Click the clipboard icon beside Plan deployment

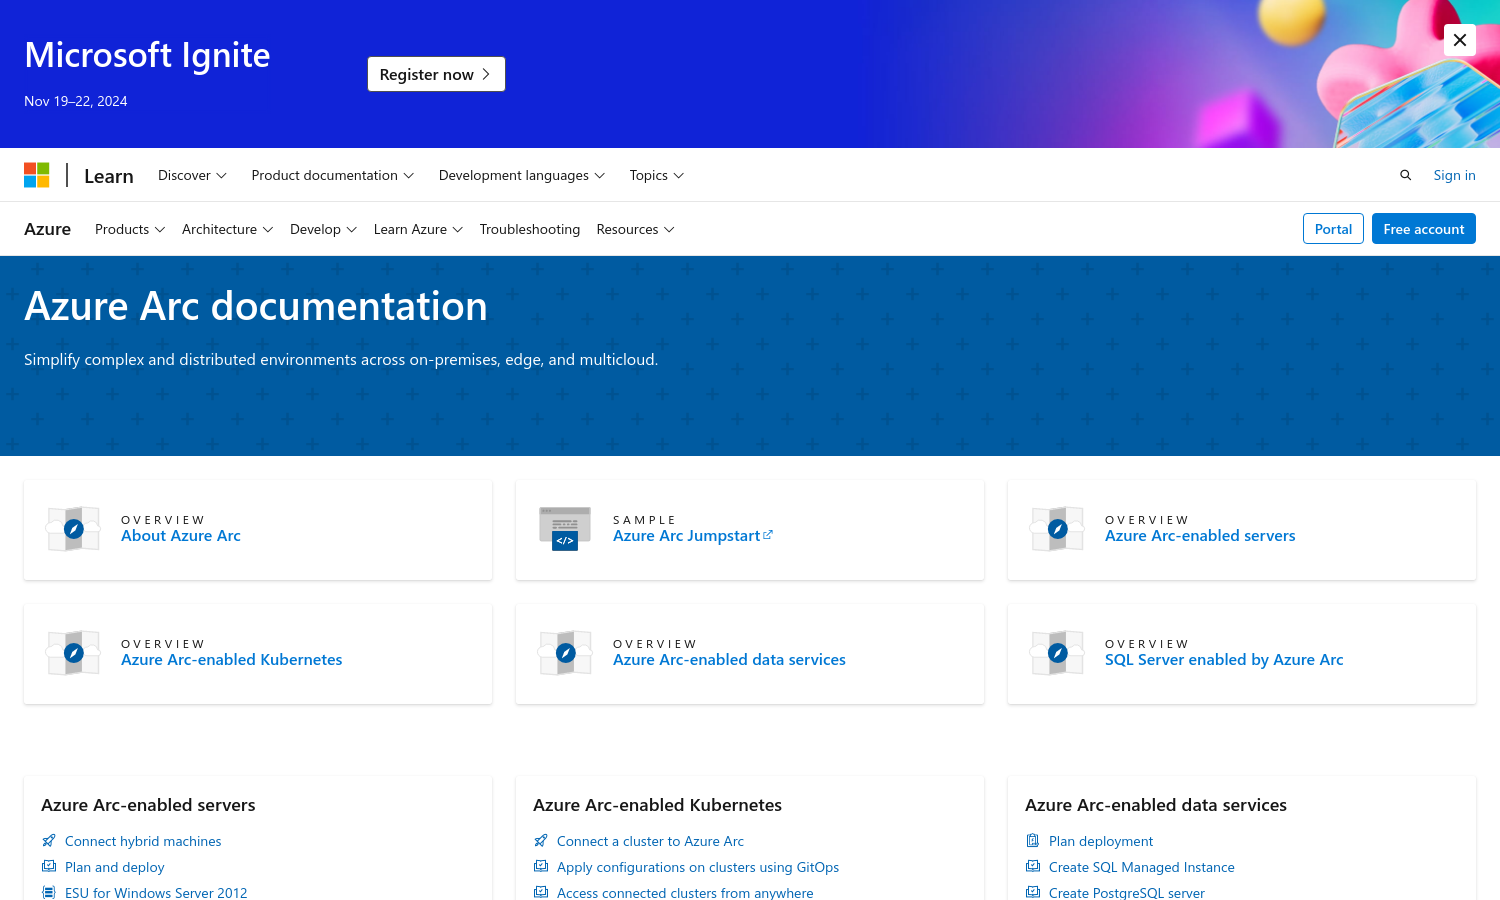1033,841
